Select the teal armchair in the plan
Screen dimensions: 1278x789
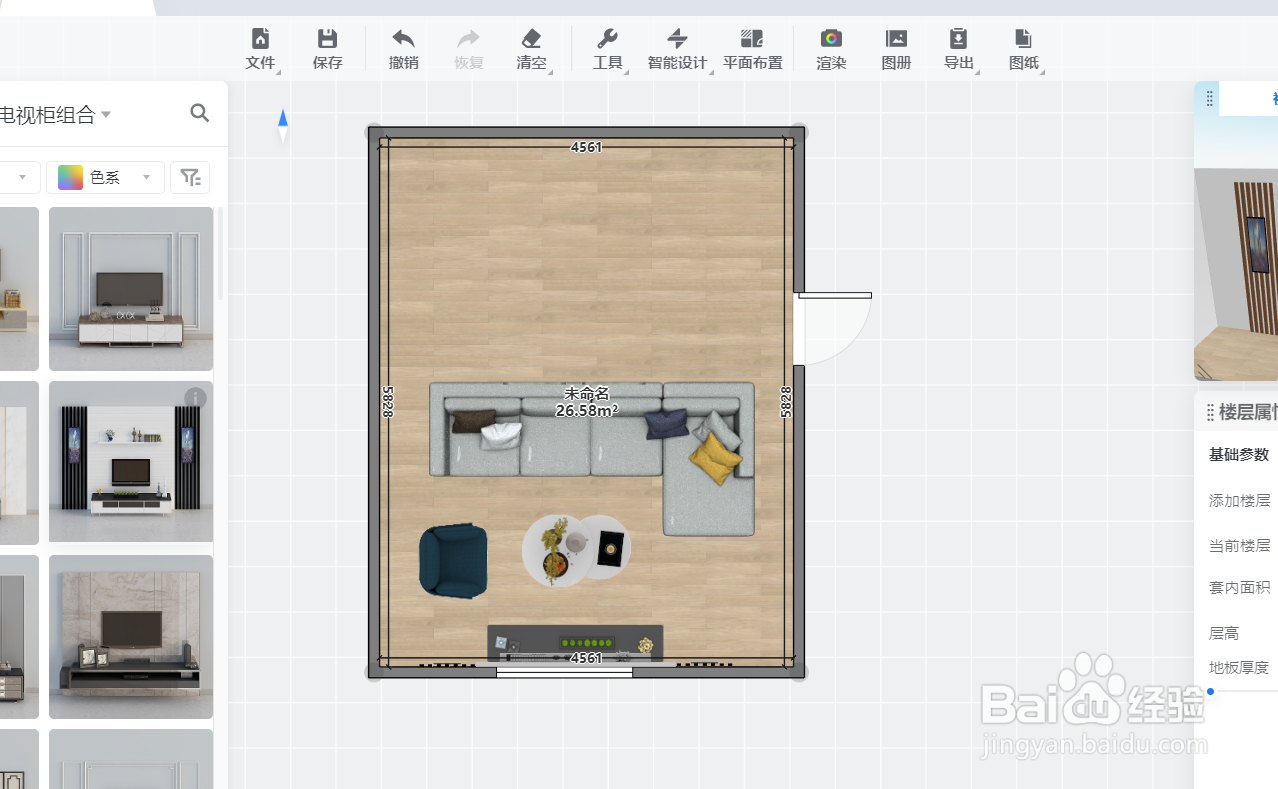pyautogui.click(x=453, y=561)
